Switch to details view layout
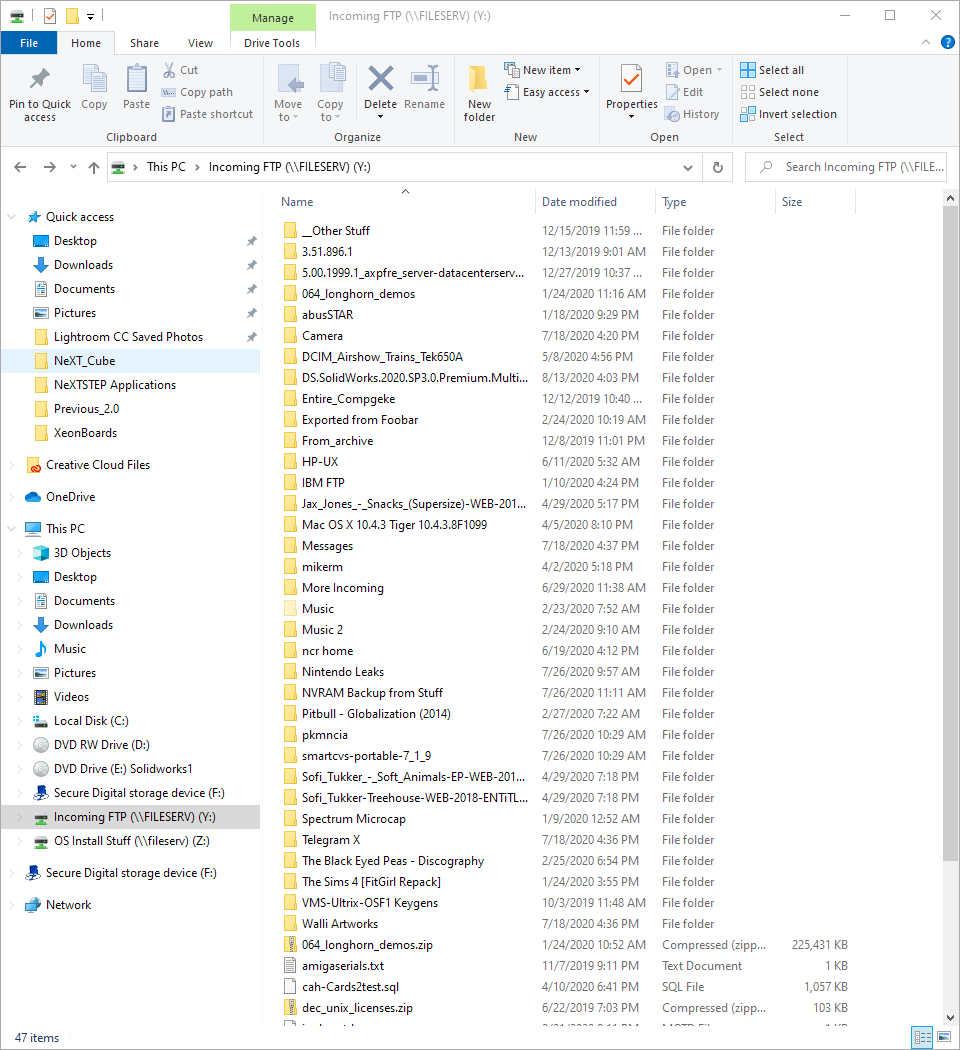960x1050 pixels. click(x=922, y=1037)
